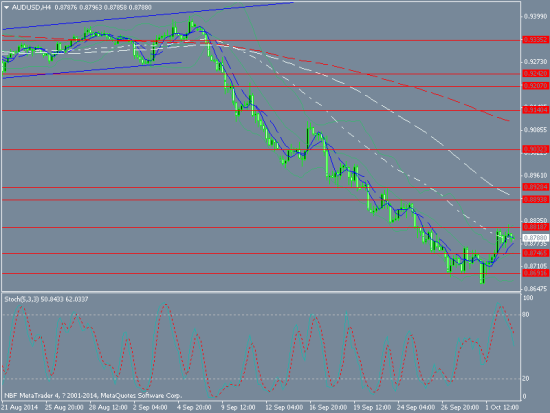Screen dimensions: 550x413
Task: Click the 20 level on stochastic scale
Action: (x=525, y=379)
